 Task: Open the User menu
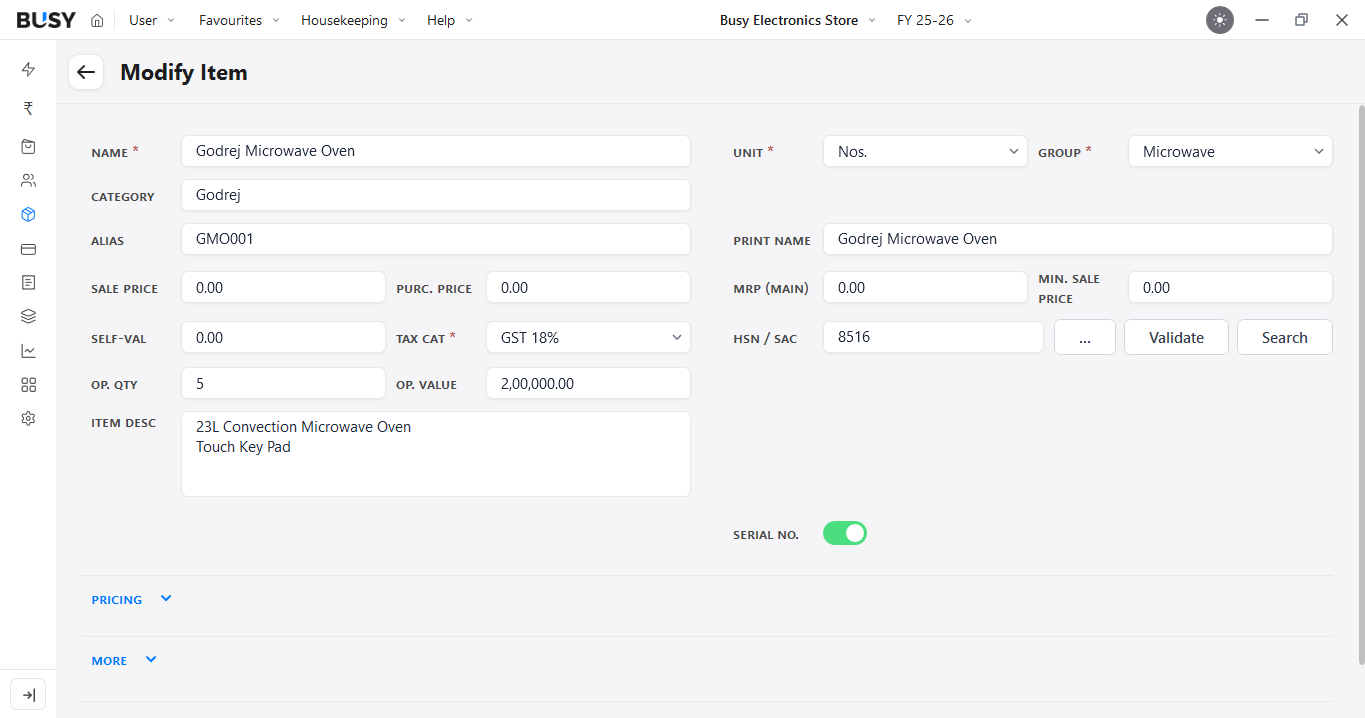pyautogui.click(x=152, y=20)
